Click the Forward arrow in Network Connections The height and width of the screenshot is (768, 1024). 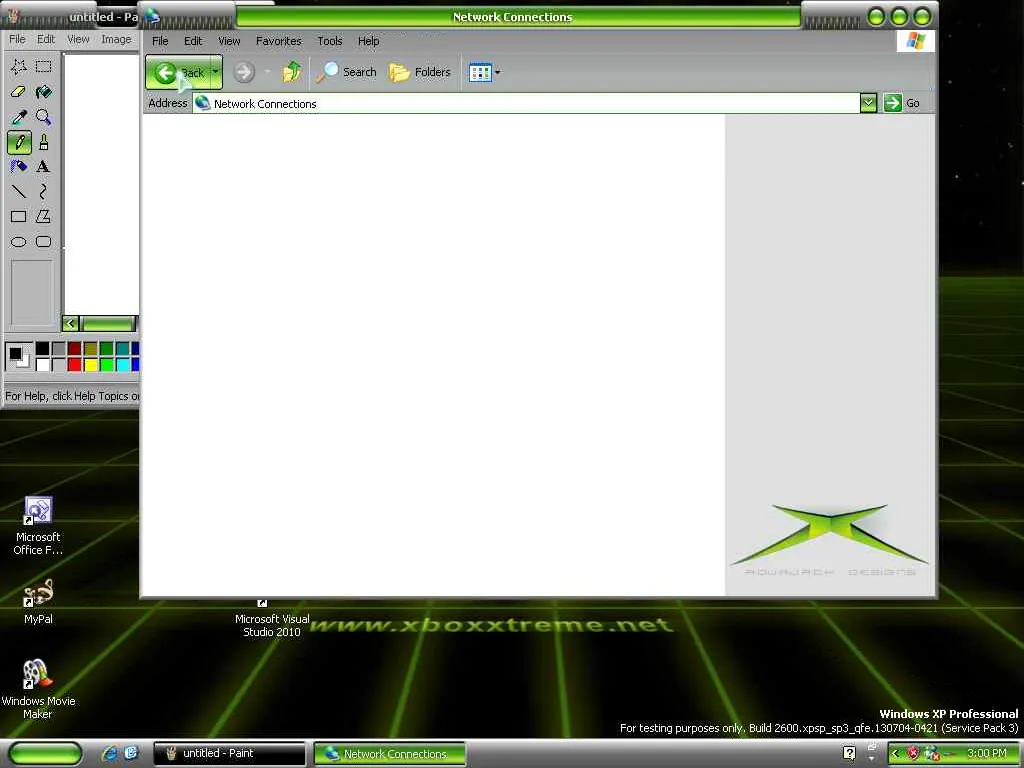(x=244, y=72)
